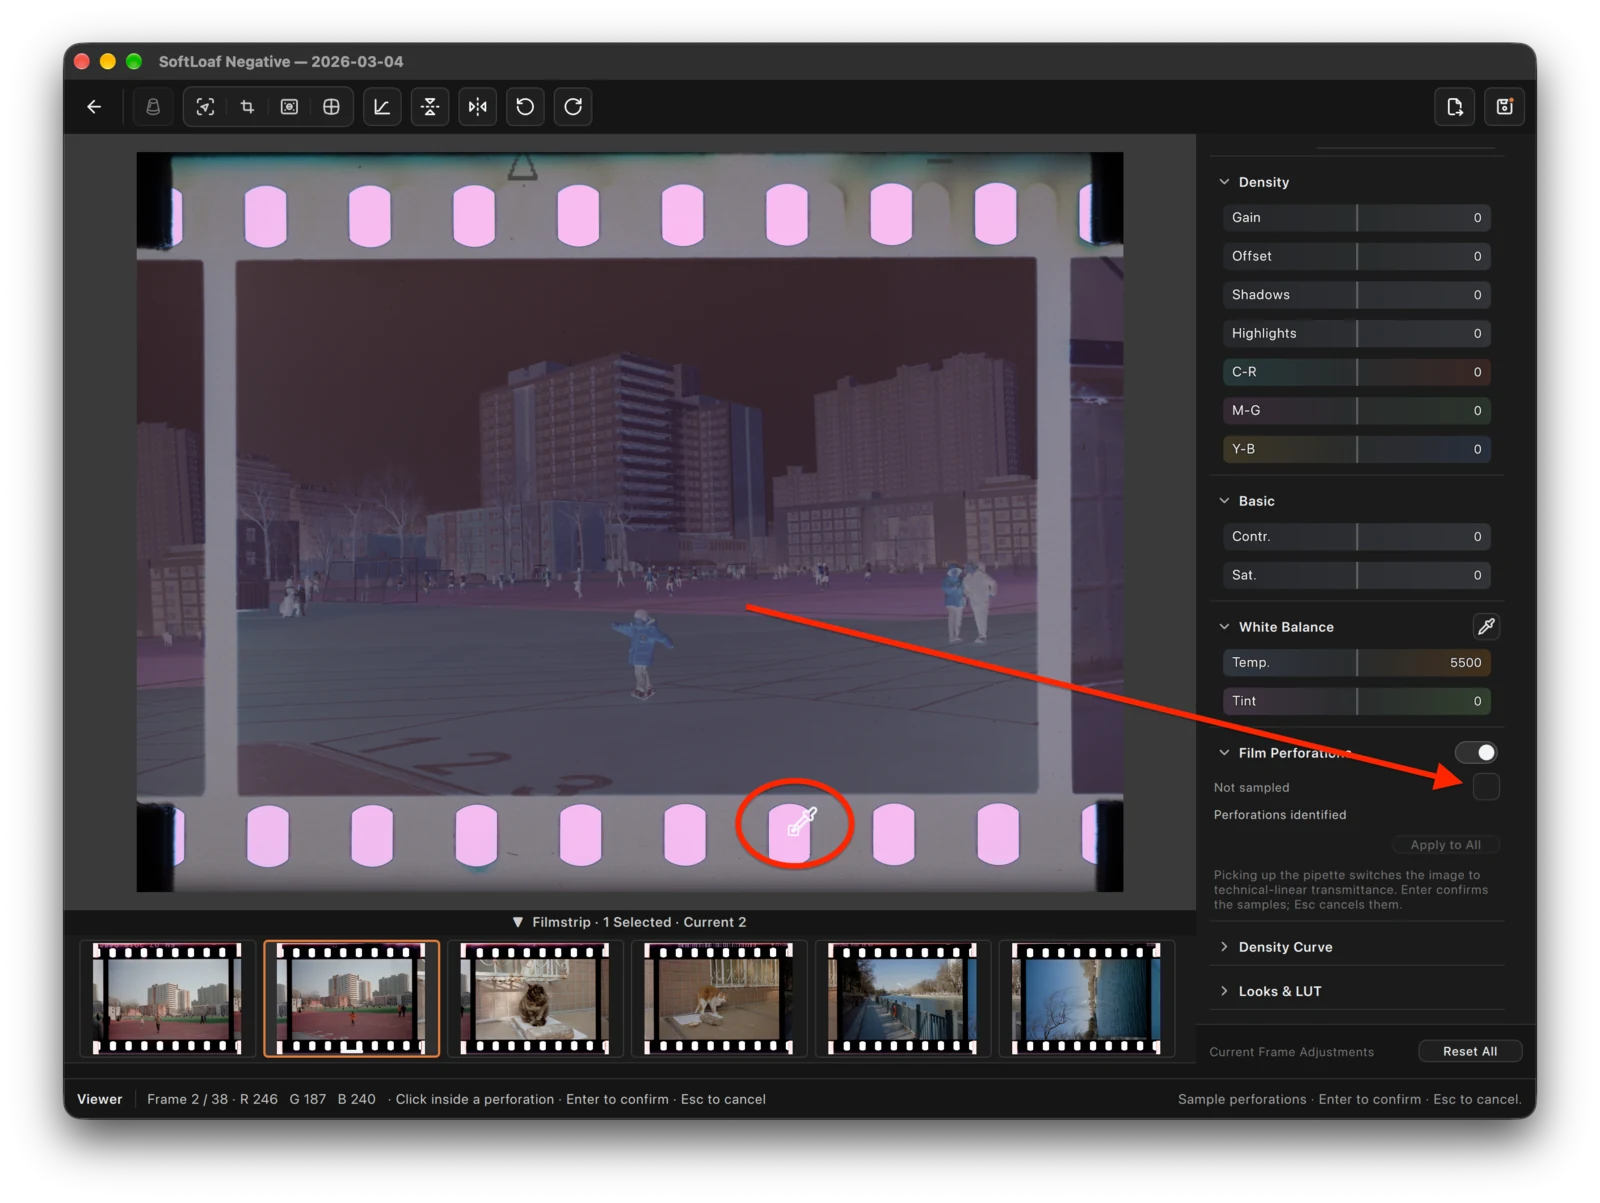Collapse the Film Perforations section
This screenshot has width=1600, height=1203.
pos(1225,753)
